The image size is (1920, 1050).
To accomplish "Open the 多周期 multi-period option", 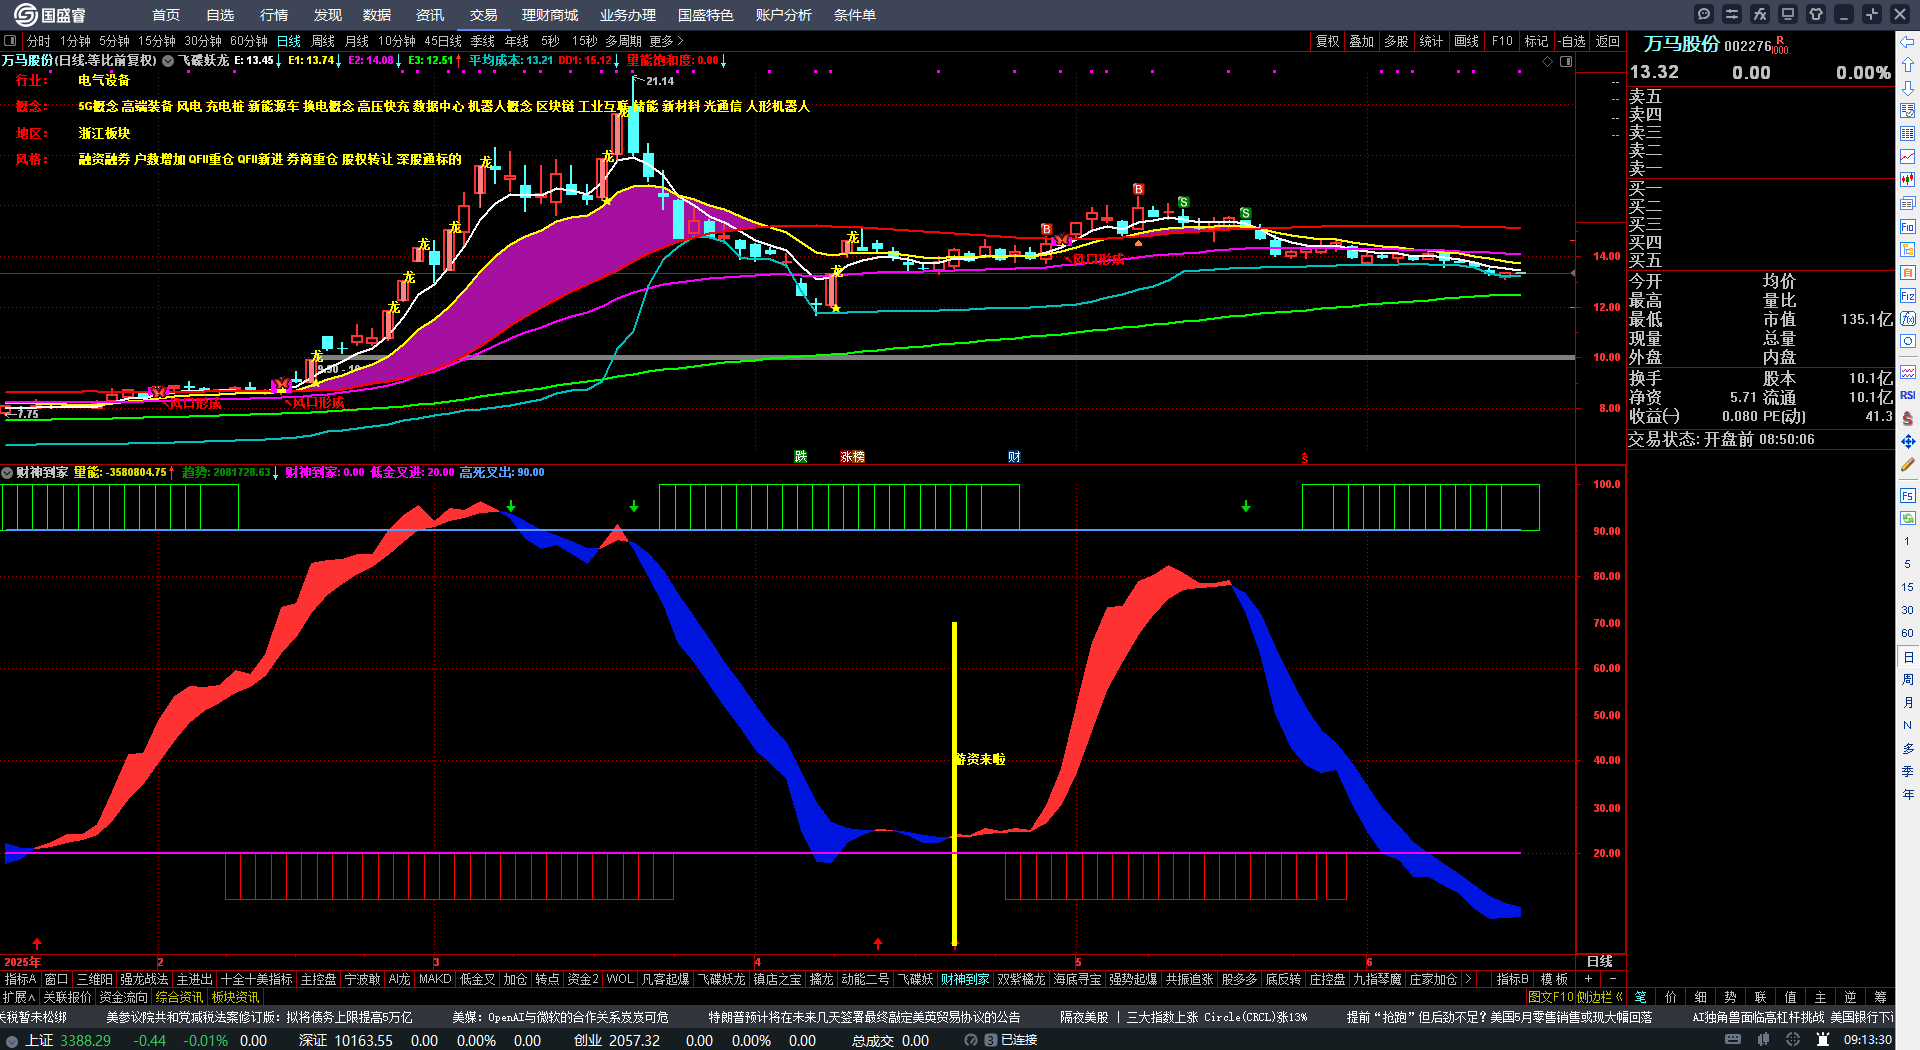I will tap(623, 41).
